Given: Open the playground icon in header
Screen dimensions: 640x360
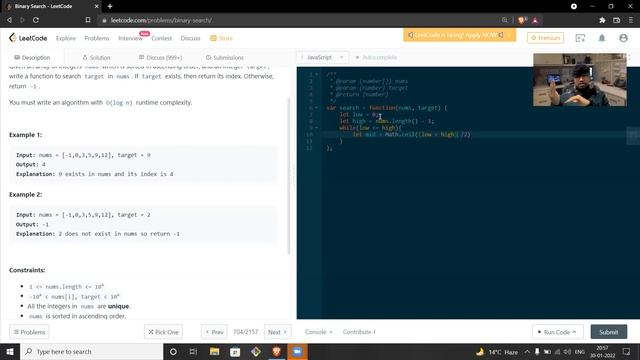Looking at the screenshot, I should point(580,38).
